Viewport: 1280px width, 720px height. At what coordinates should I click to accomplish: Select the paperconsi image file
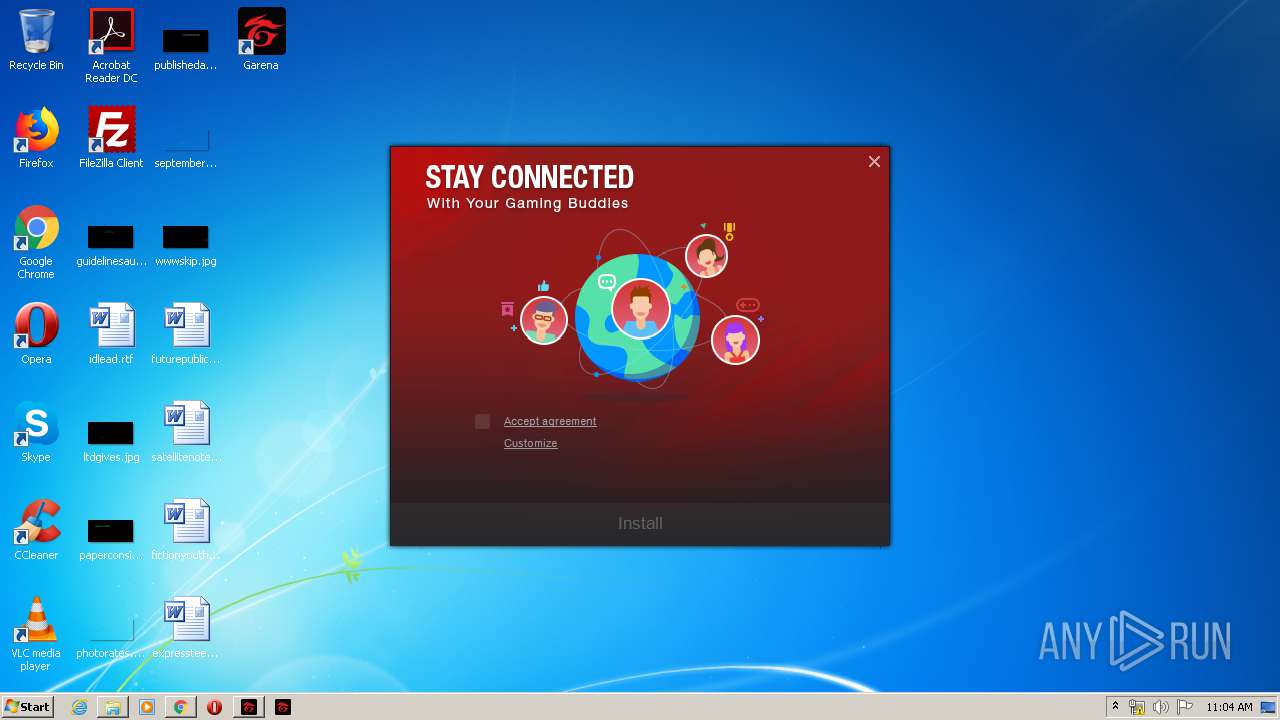(111, 539)
